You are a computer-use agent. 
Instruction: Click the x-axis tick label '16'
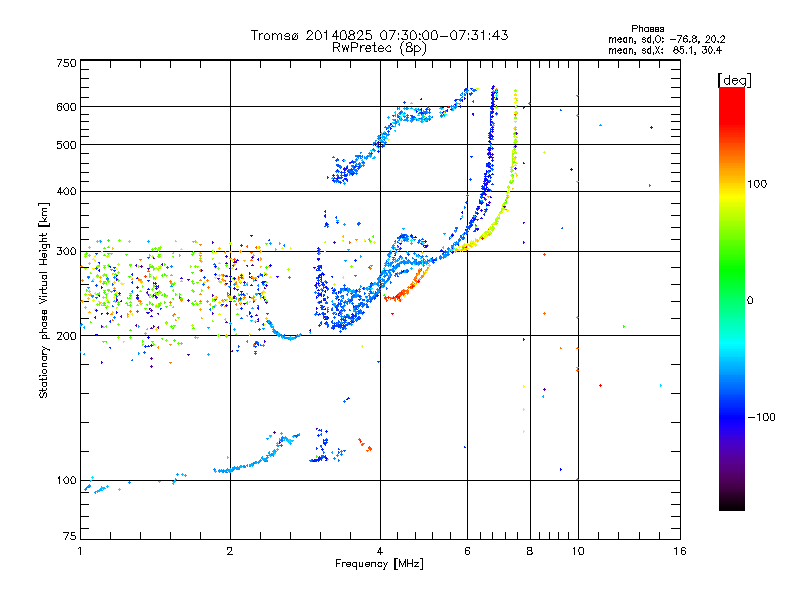coord(680,551)
